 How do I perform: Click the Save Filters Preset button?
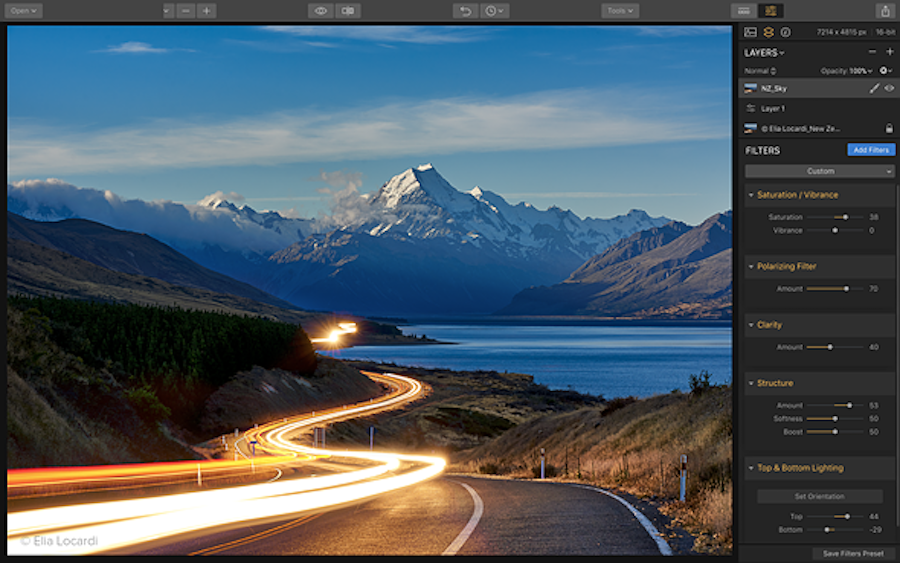pyautogui.click(x=852, y=553)
